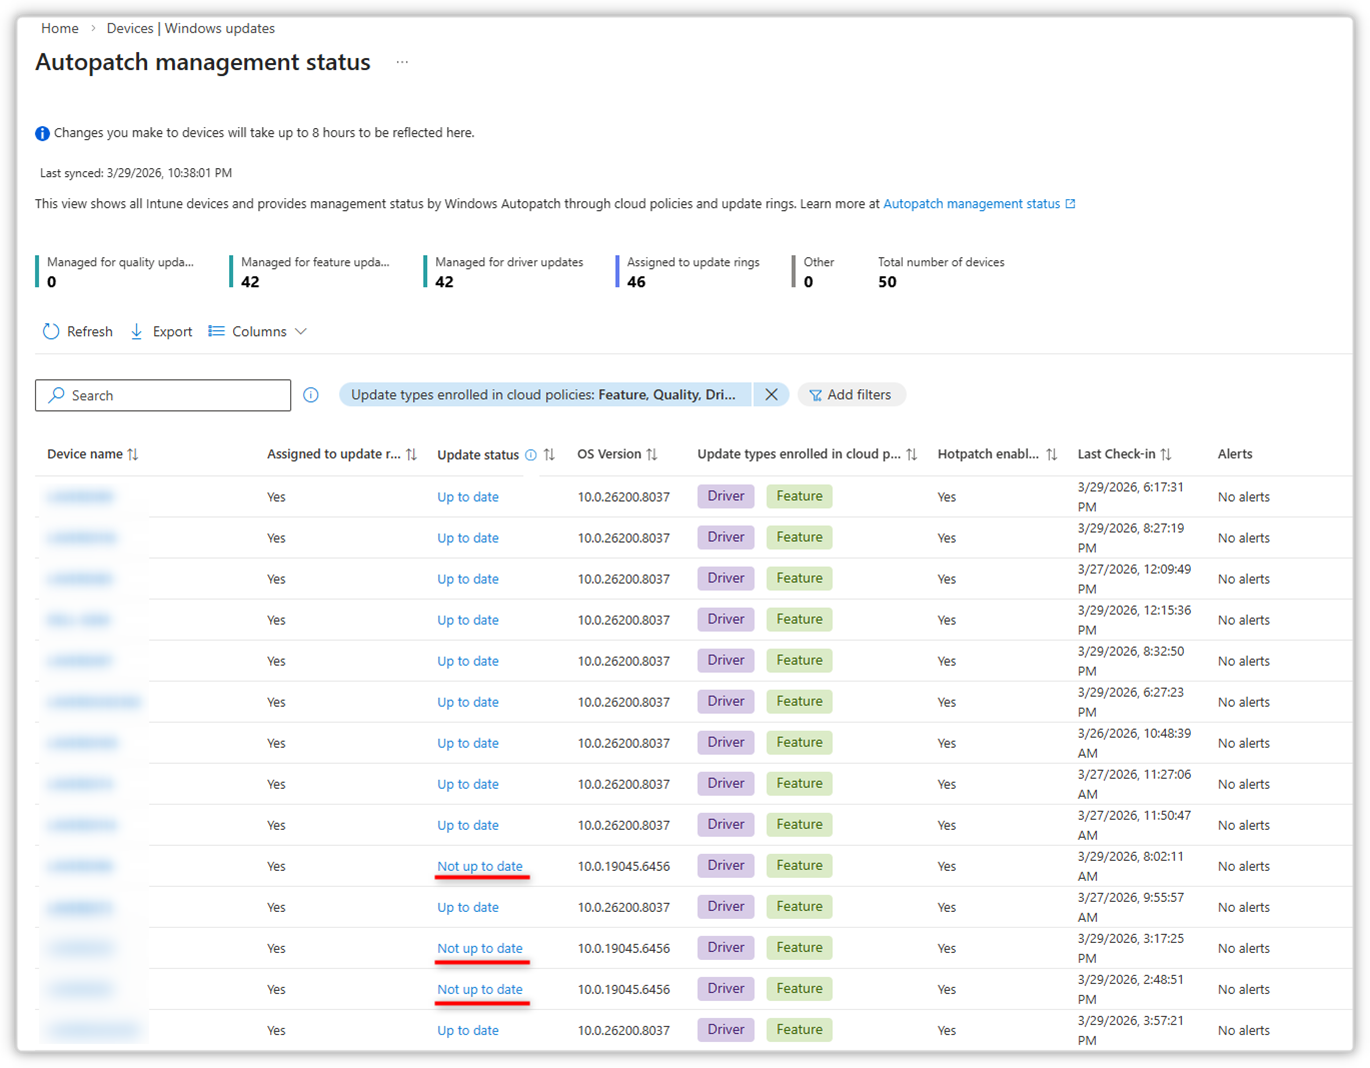The image size is (1370, 1068).
Task: Click info icon beside Update status header
Action: tap(531, 455)
